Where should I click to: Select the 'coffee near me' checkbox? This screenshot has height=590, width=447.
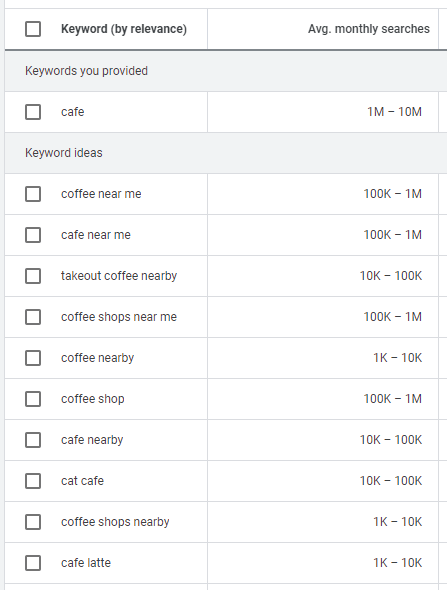33,194
